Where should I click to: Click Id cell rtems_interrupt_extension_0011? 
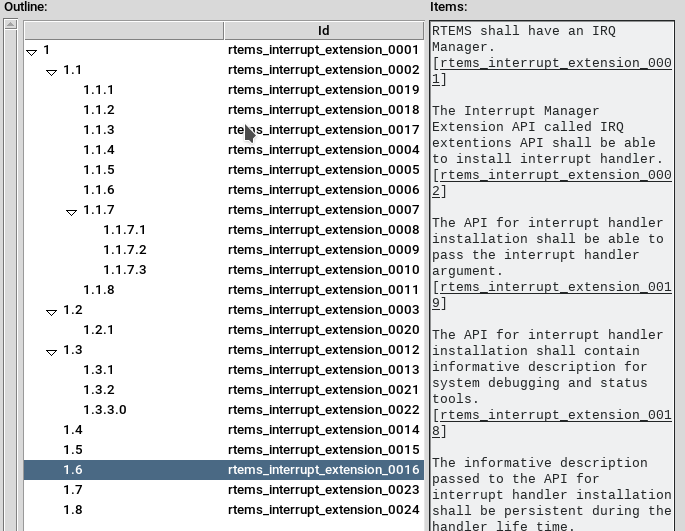point(324,290)
